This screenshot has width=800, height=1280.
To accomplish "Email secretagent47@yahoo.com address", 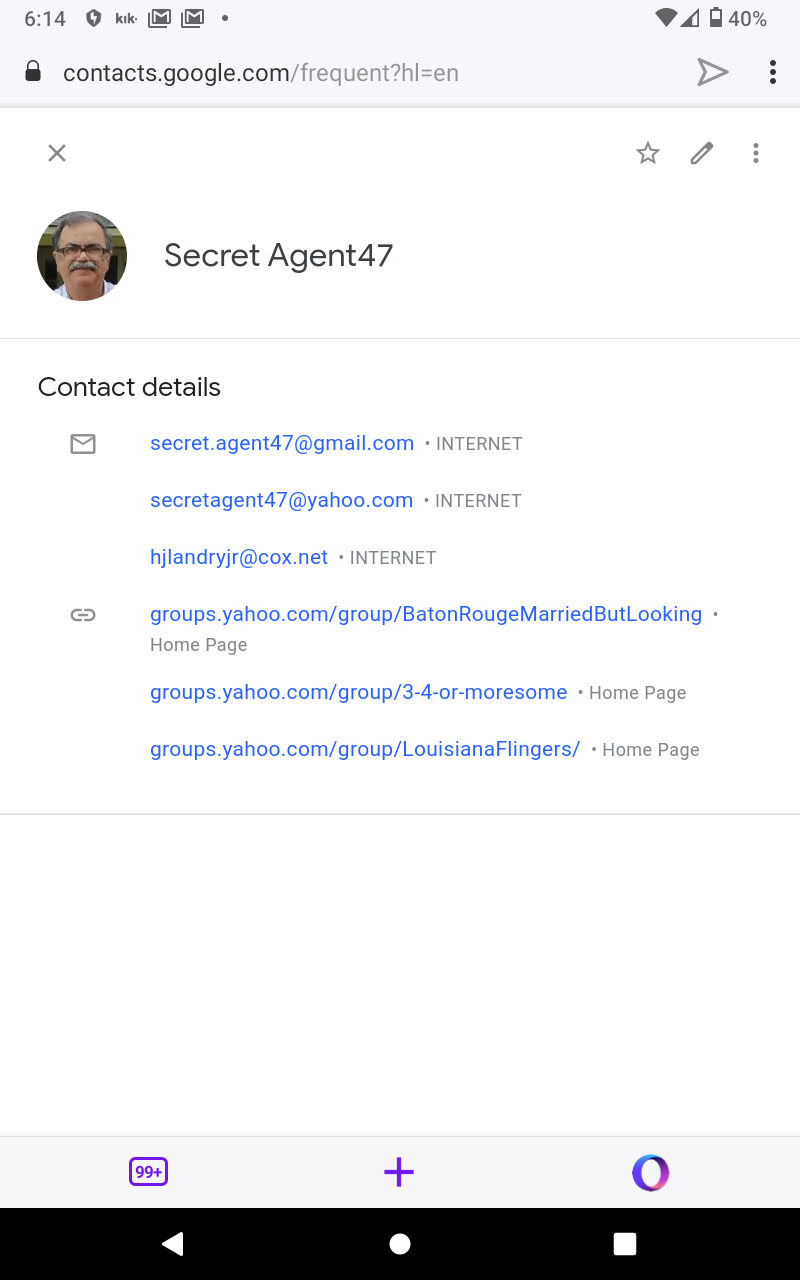I will click(x=281, y=500).
